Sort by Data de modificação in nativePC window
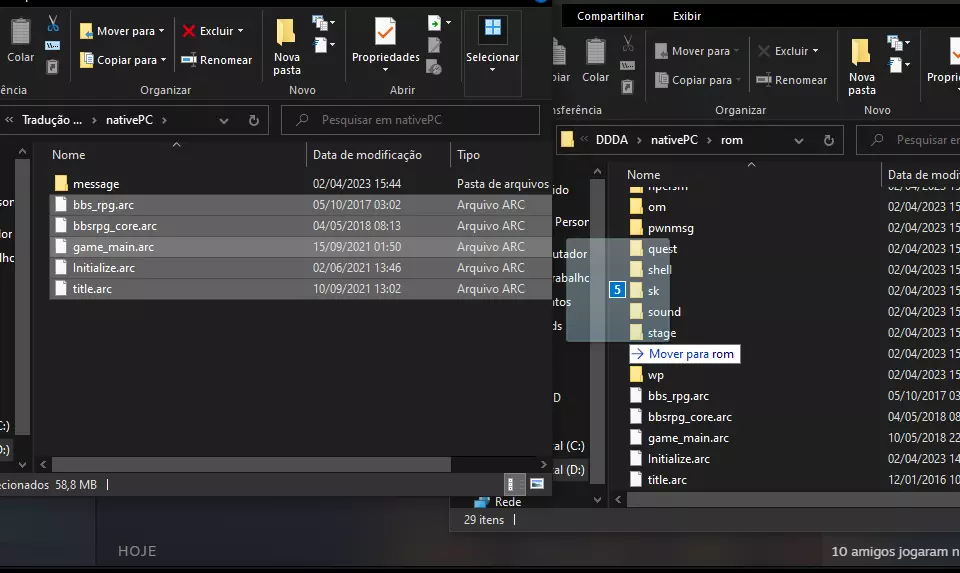This screenshot has height=573, width=960. coord(367,155)
